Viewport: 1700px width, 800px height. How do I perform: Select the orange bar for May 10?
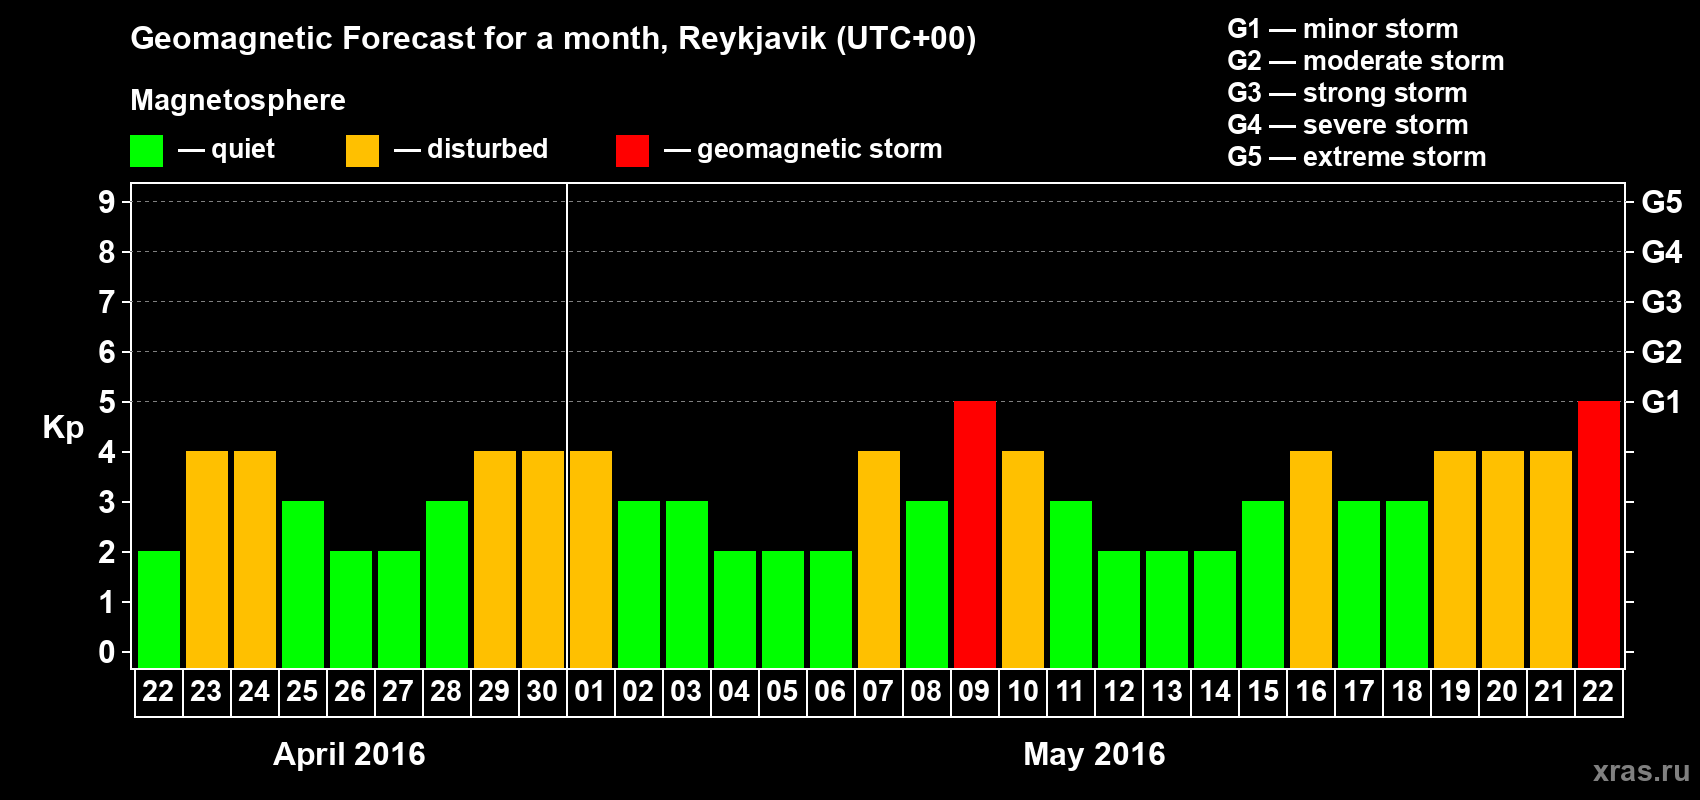point(1023,559)
